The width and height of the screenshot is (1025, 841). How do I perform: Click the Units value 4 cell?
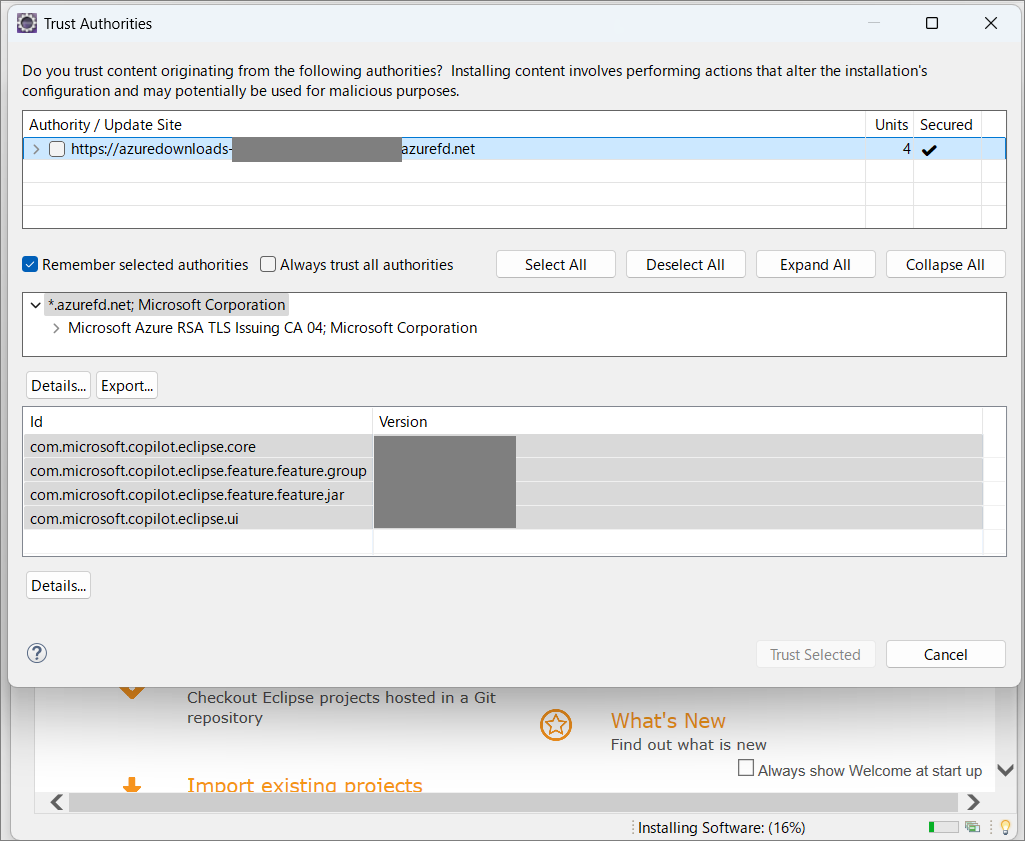tap(890, 149)
